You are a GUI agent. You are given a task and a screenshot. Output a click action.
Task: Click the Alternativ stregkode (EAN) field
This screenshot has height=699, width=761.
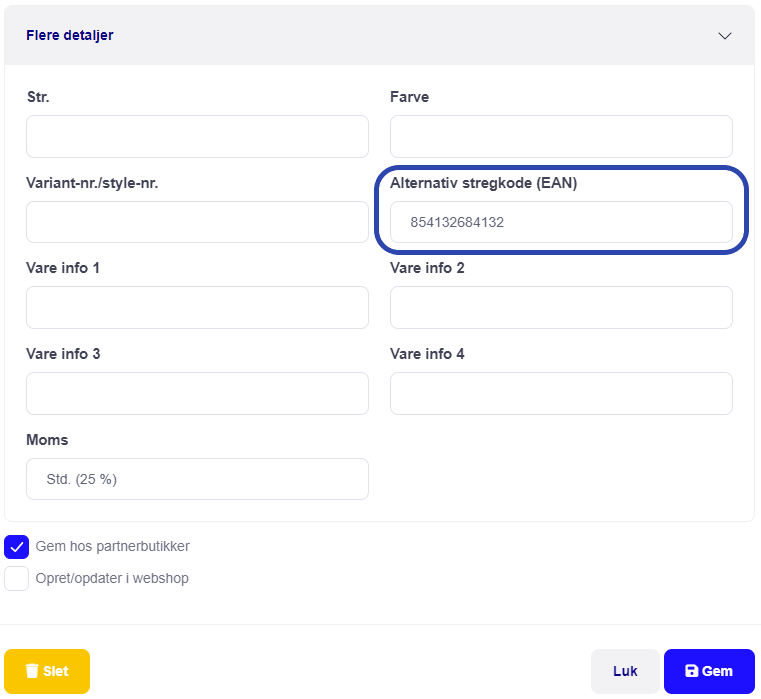[562, 222]
